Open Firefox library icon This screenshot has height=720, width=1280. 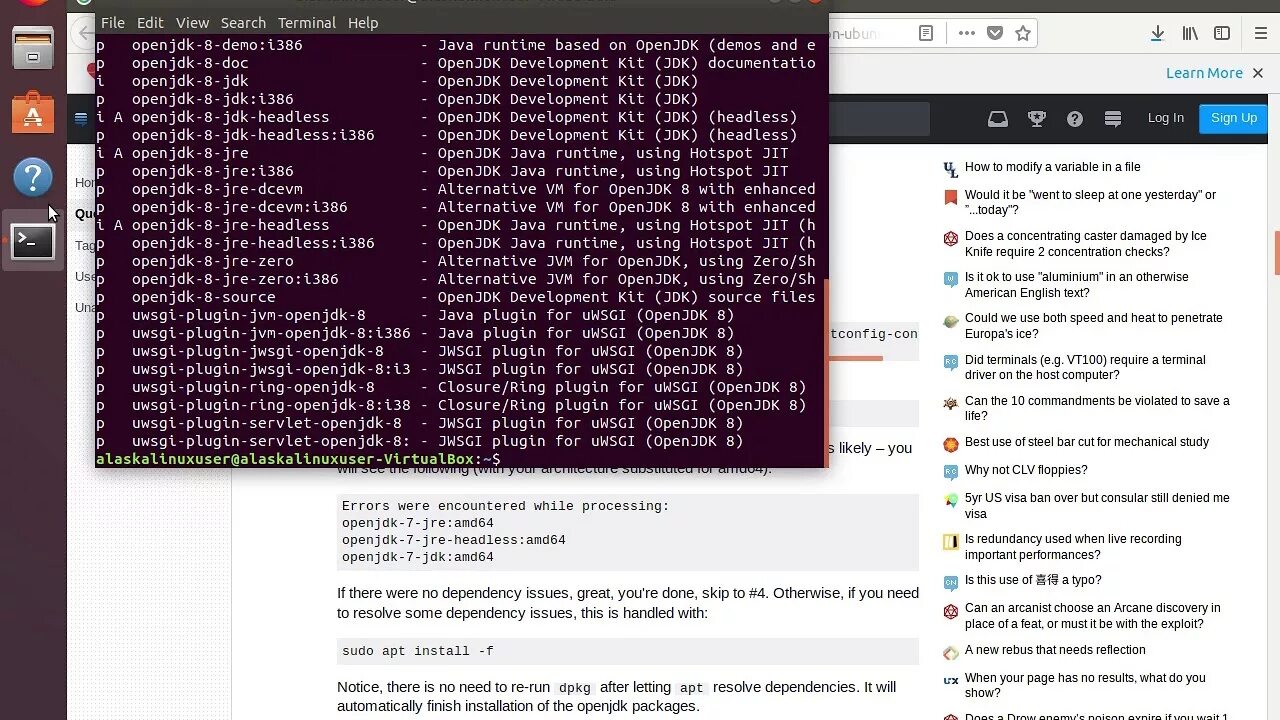[x=1190, y=33]
